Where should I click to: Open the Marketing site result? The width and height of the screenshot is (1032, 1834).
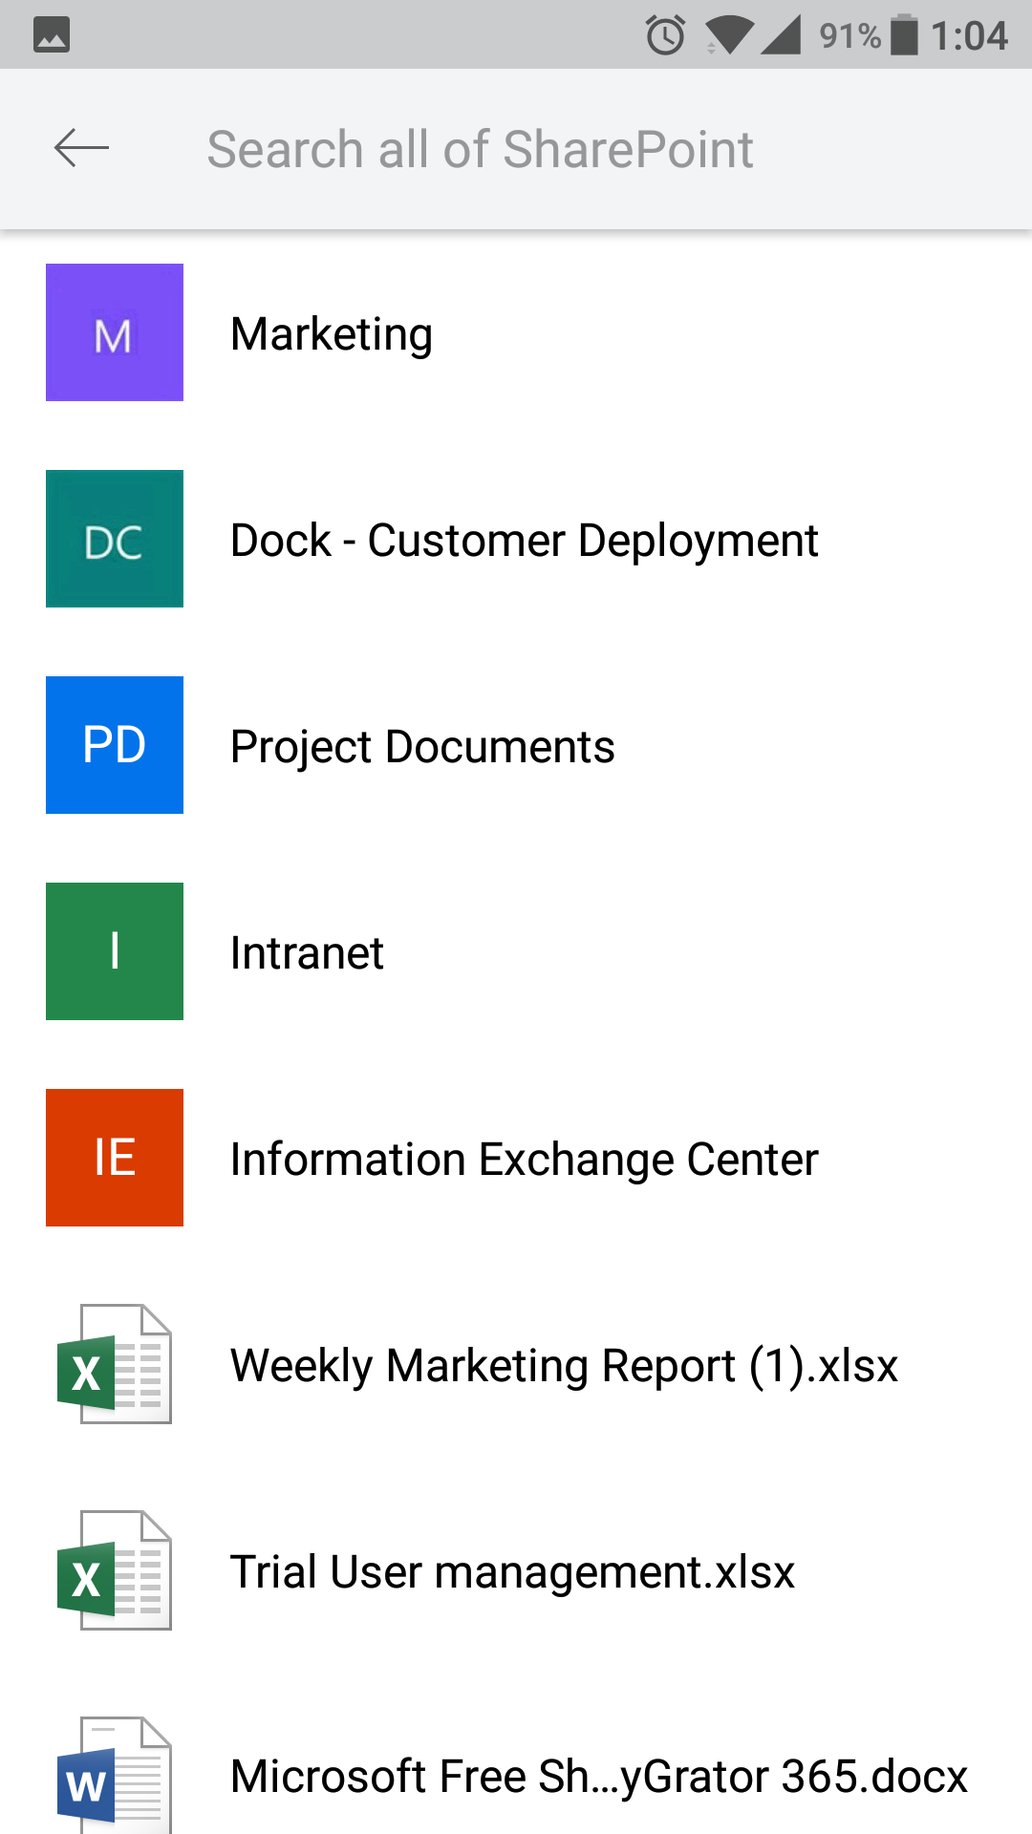coord(331,333)
